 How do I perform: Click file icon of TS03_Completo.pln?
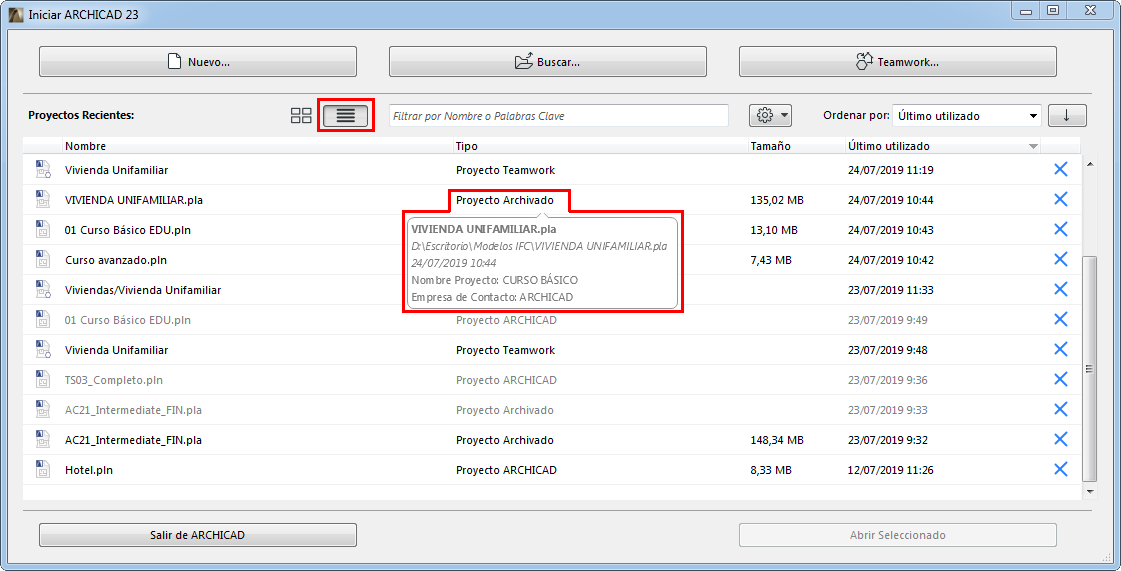point(42,379)
